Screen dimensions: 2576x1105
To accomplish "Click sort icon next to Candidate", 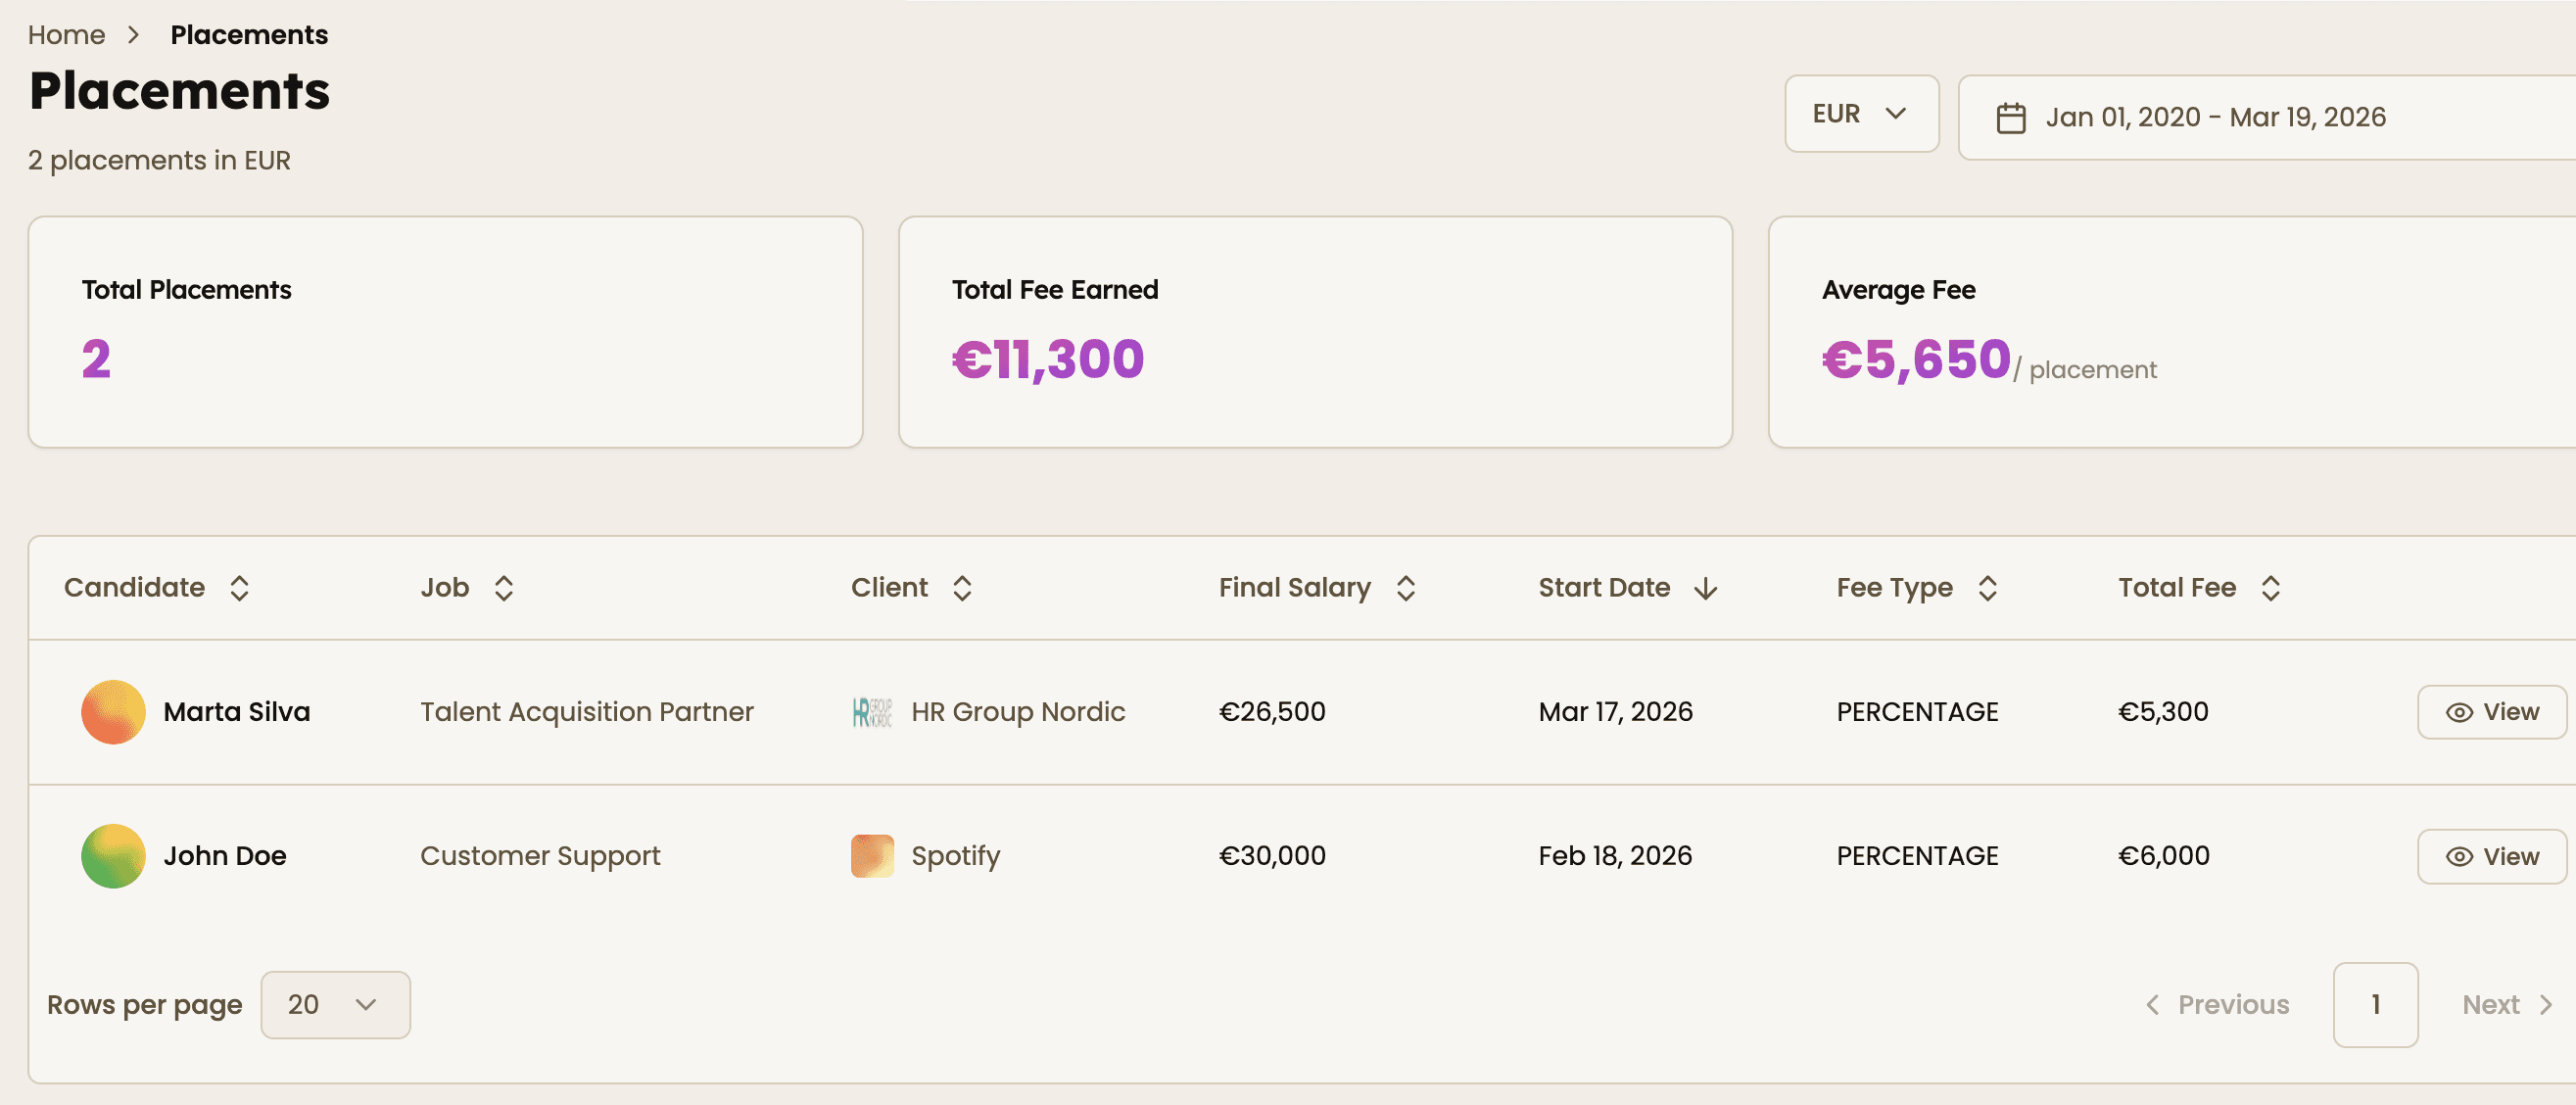I will point(239,588).
